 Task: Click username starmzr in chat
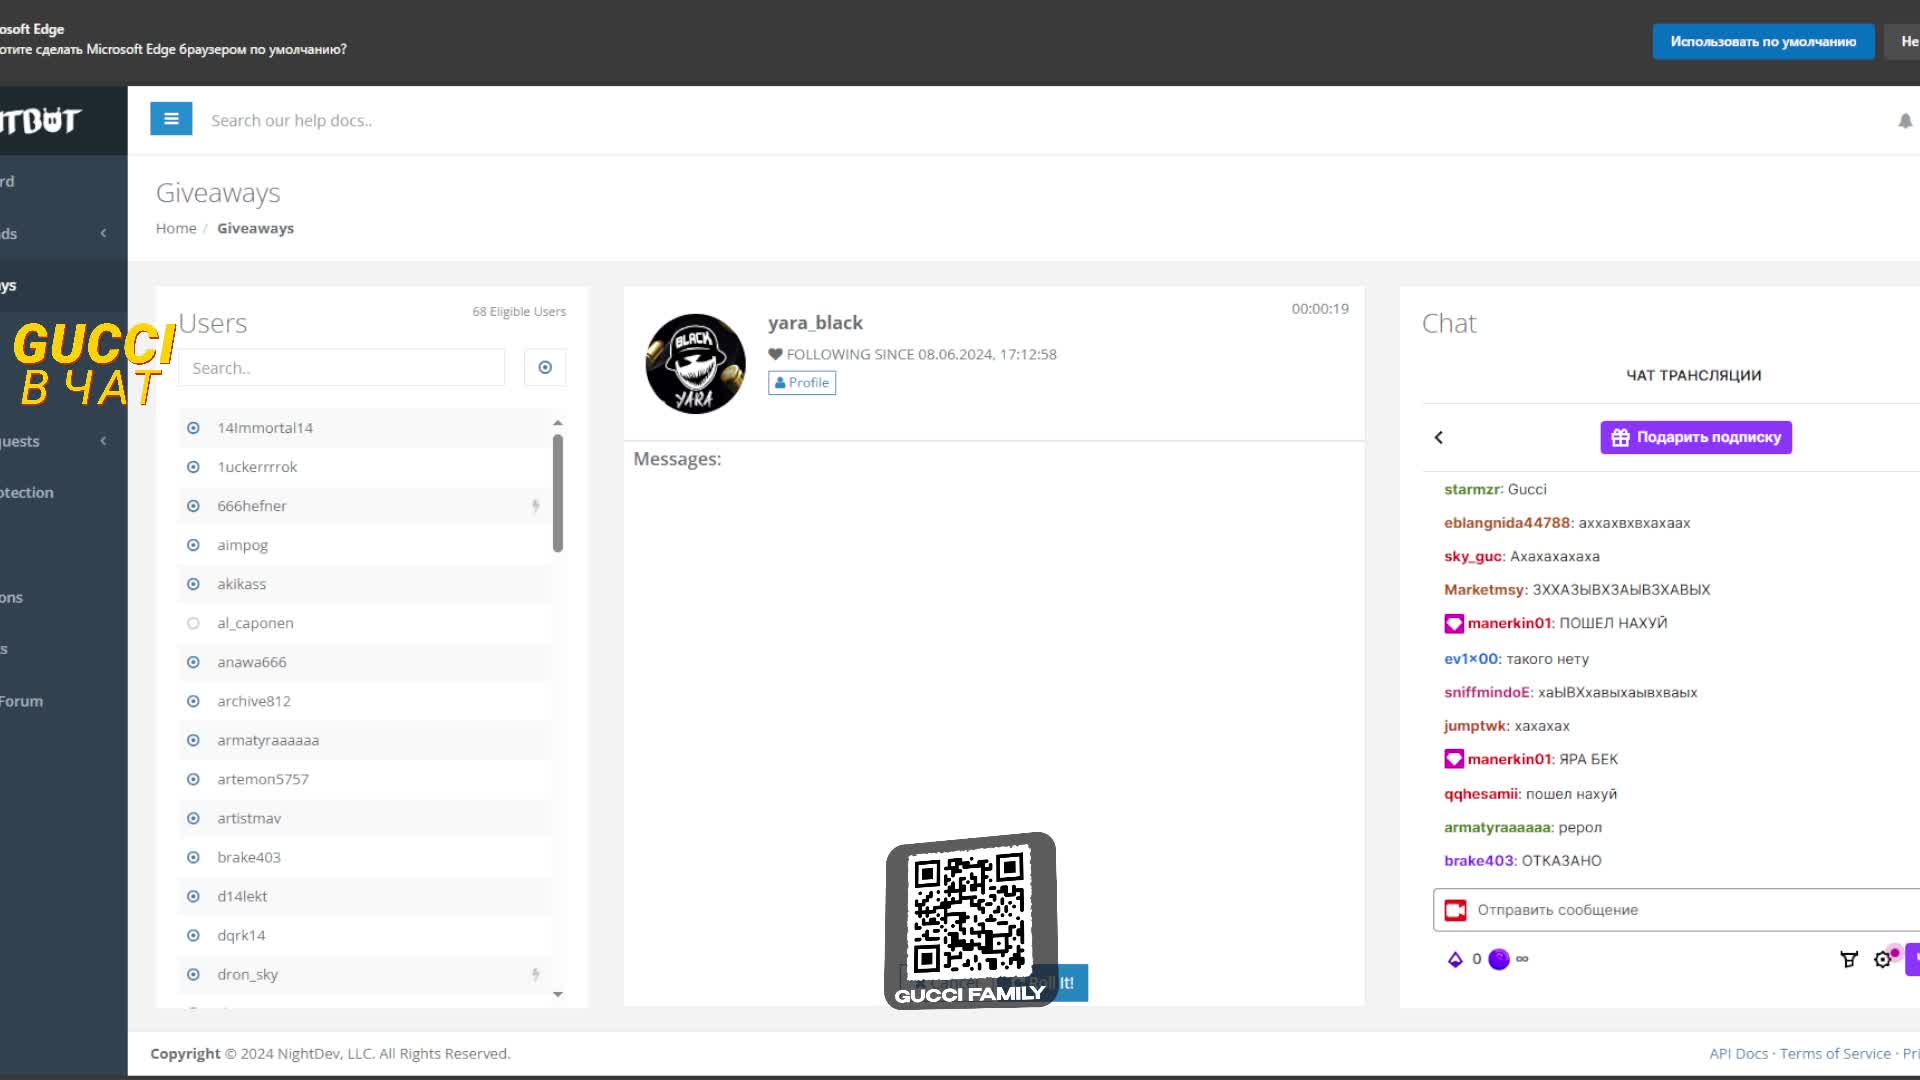pyautogui.click(x=1472, y=489)
